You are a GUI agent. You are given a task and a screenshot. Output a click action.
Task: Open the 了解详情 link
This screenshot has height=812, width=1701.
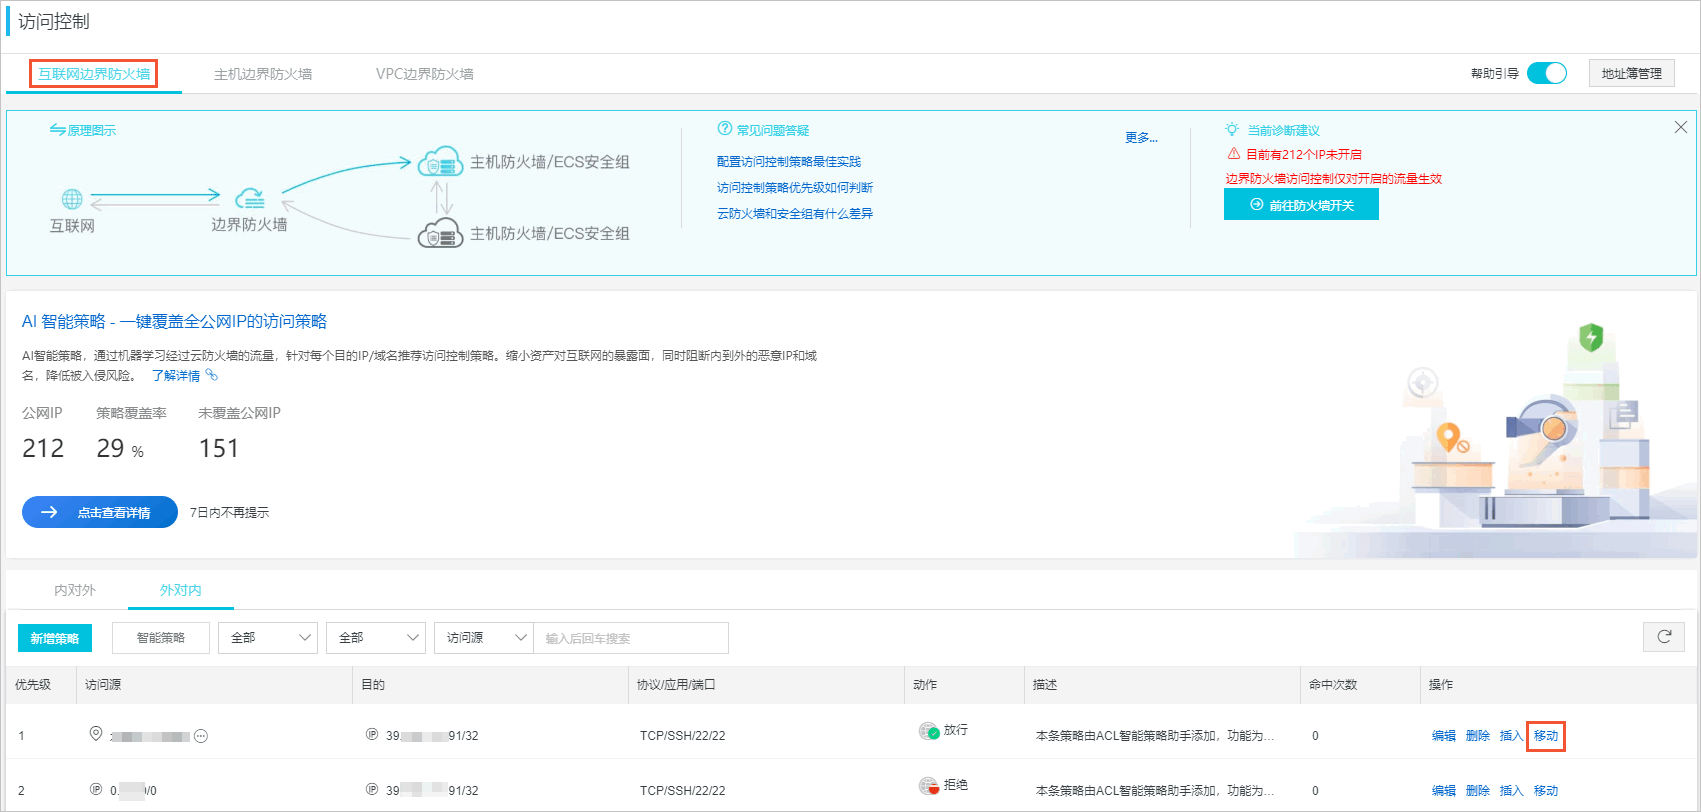click(x=176, y=376)
